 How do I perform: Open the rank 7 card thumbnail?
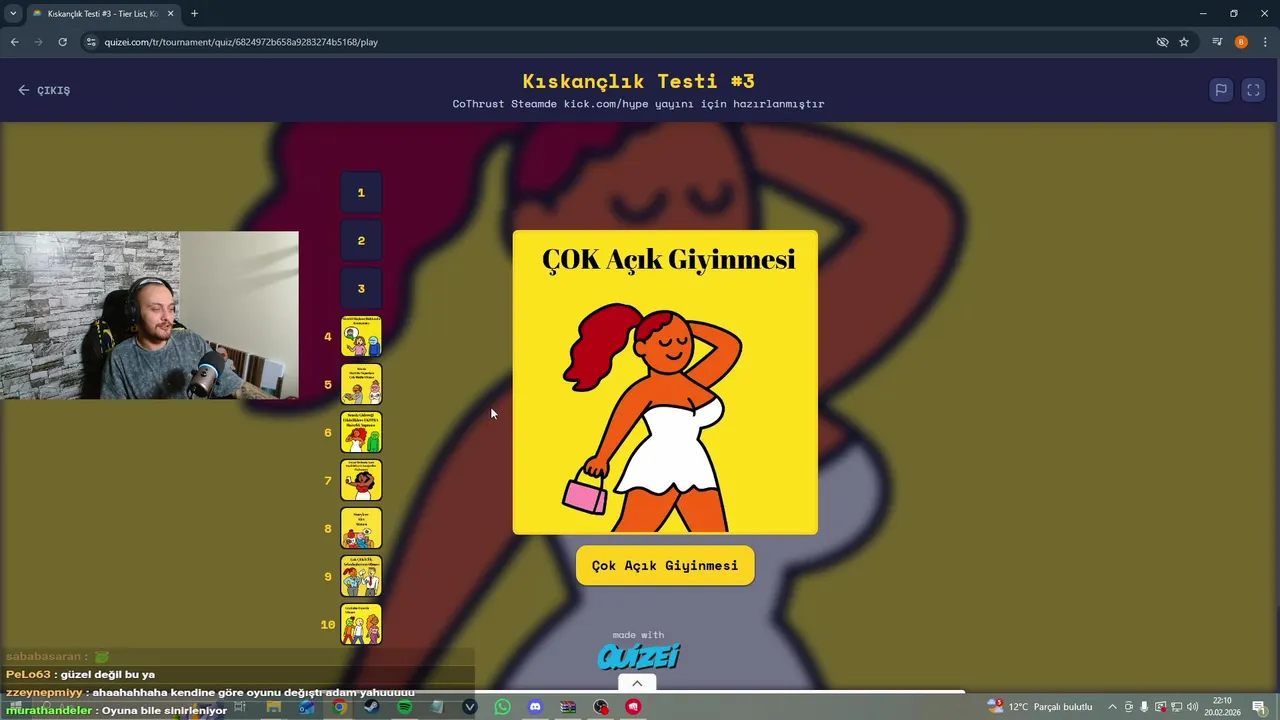pyautogui.click(x=361, y=480)
